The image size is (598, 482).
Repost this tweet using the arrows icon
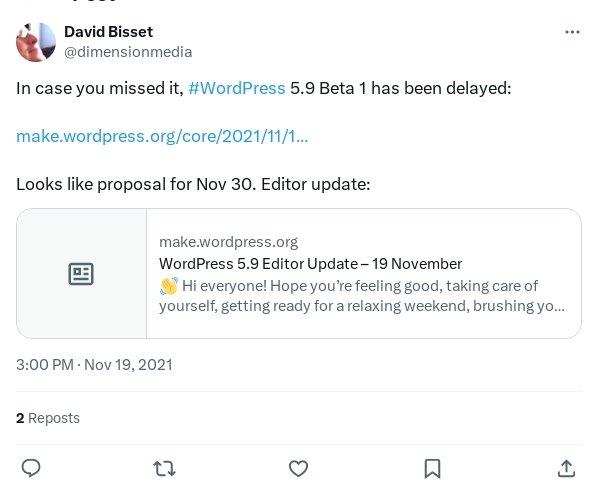(164, 468)
